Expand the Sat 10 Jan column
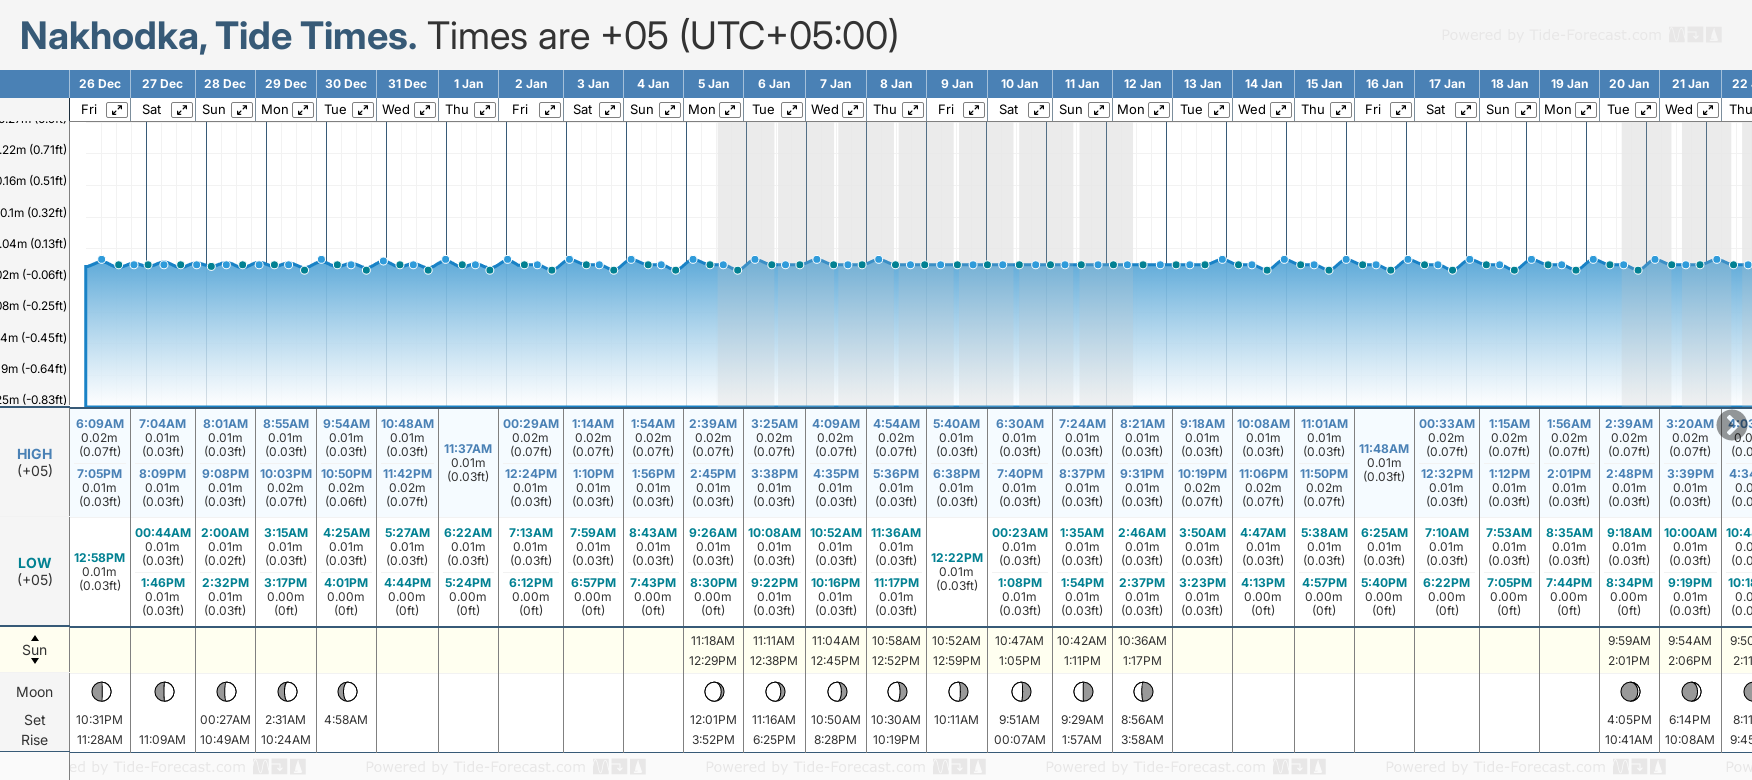 [x=1038, y=110]
